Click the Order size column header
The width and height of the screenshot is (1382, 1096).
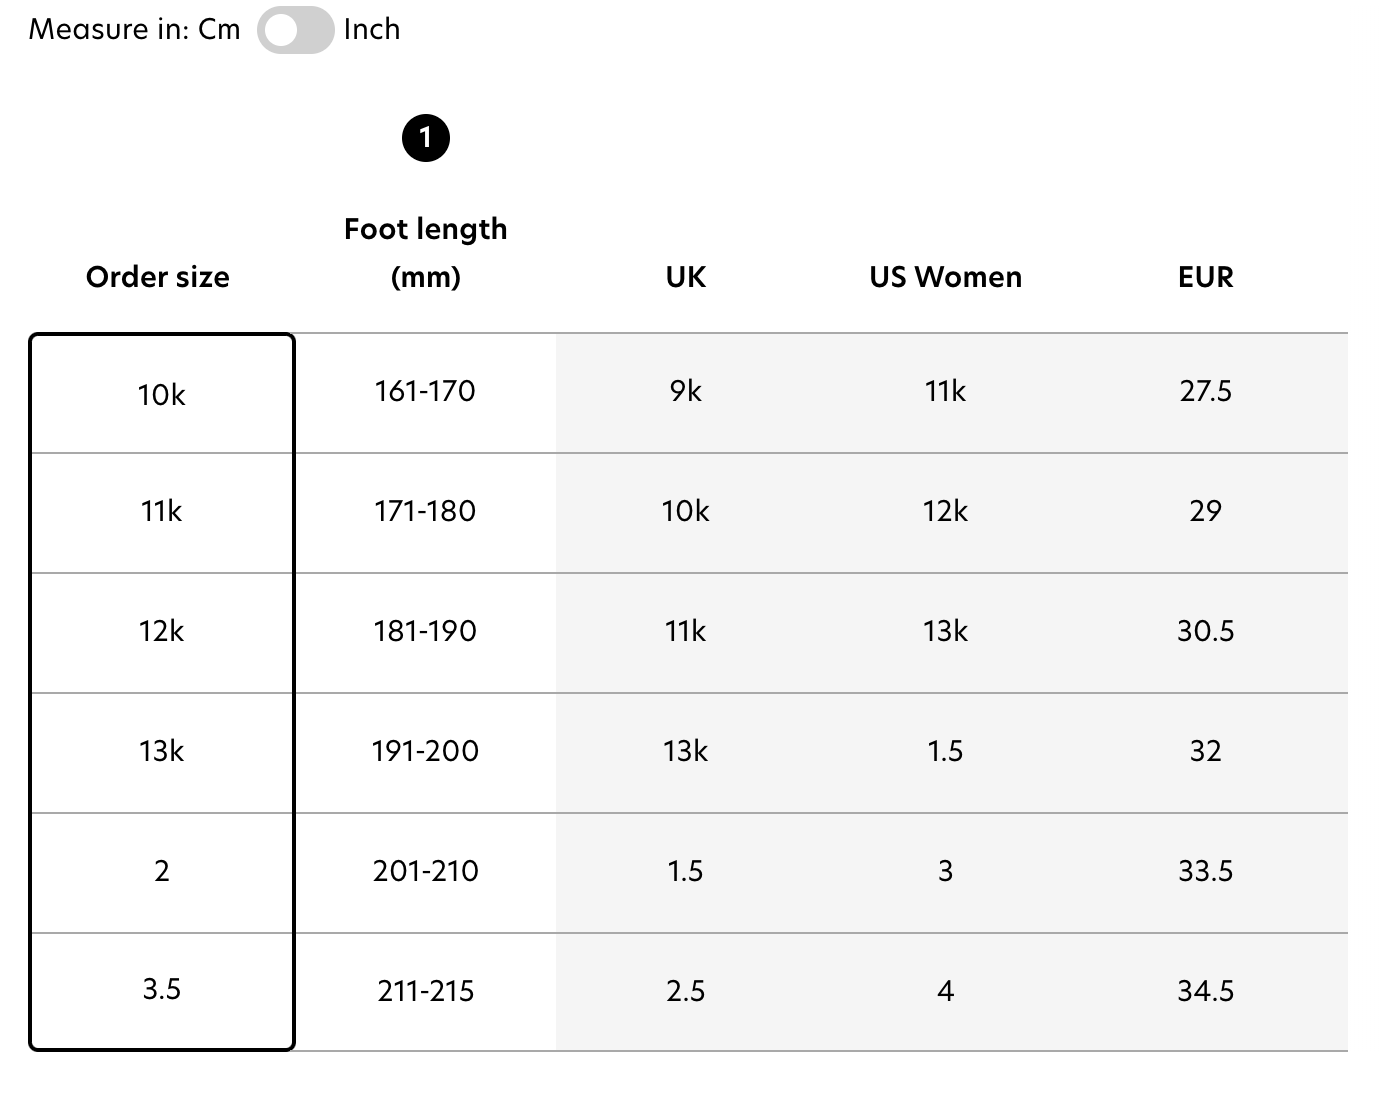tap(158, 277)
